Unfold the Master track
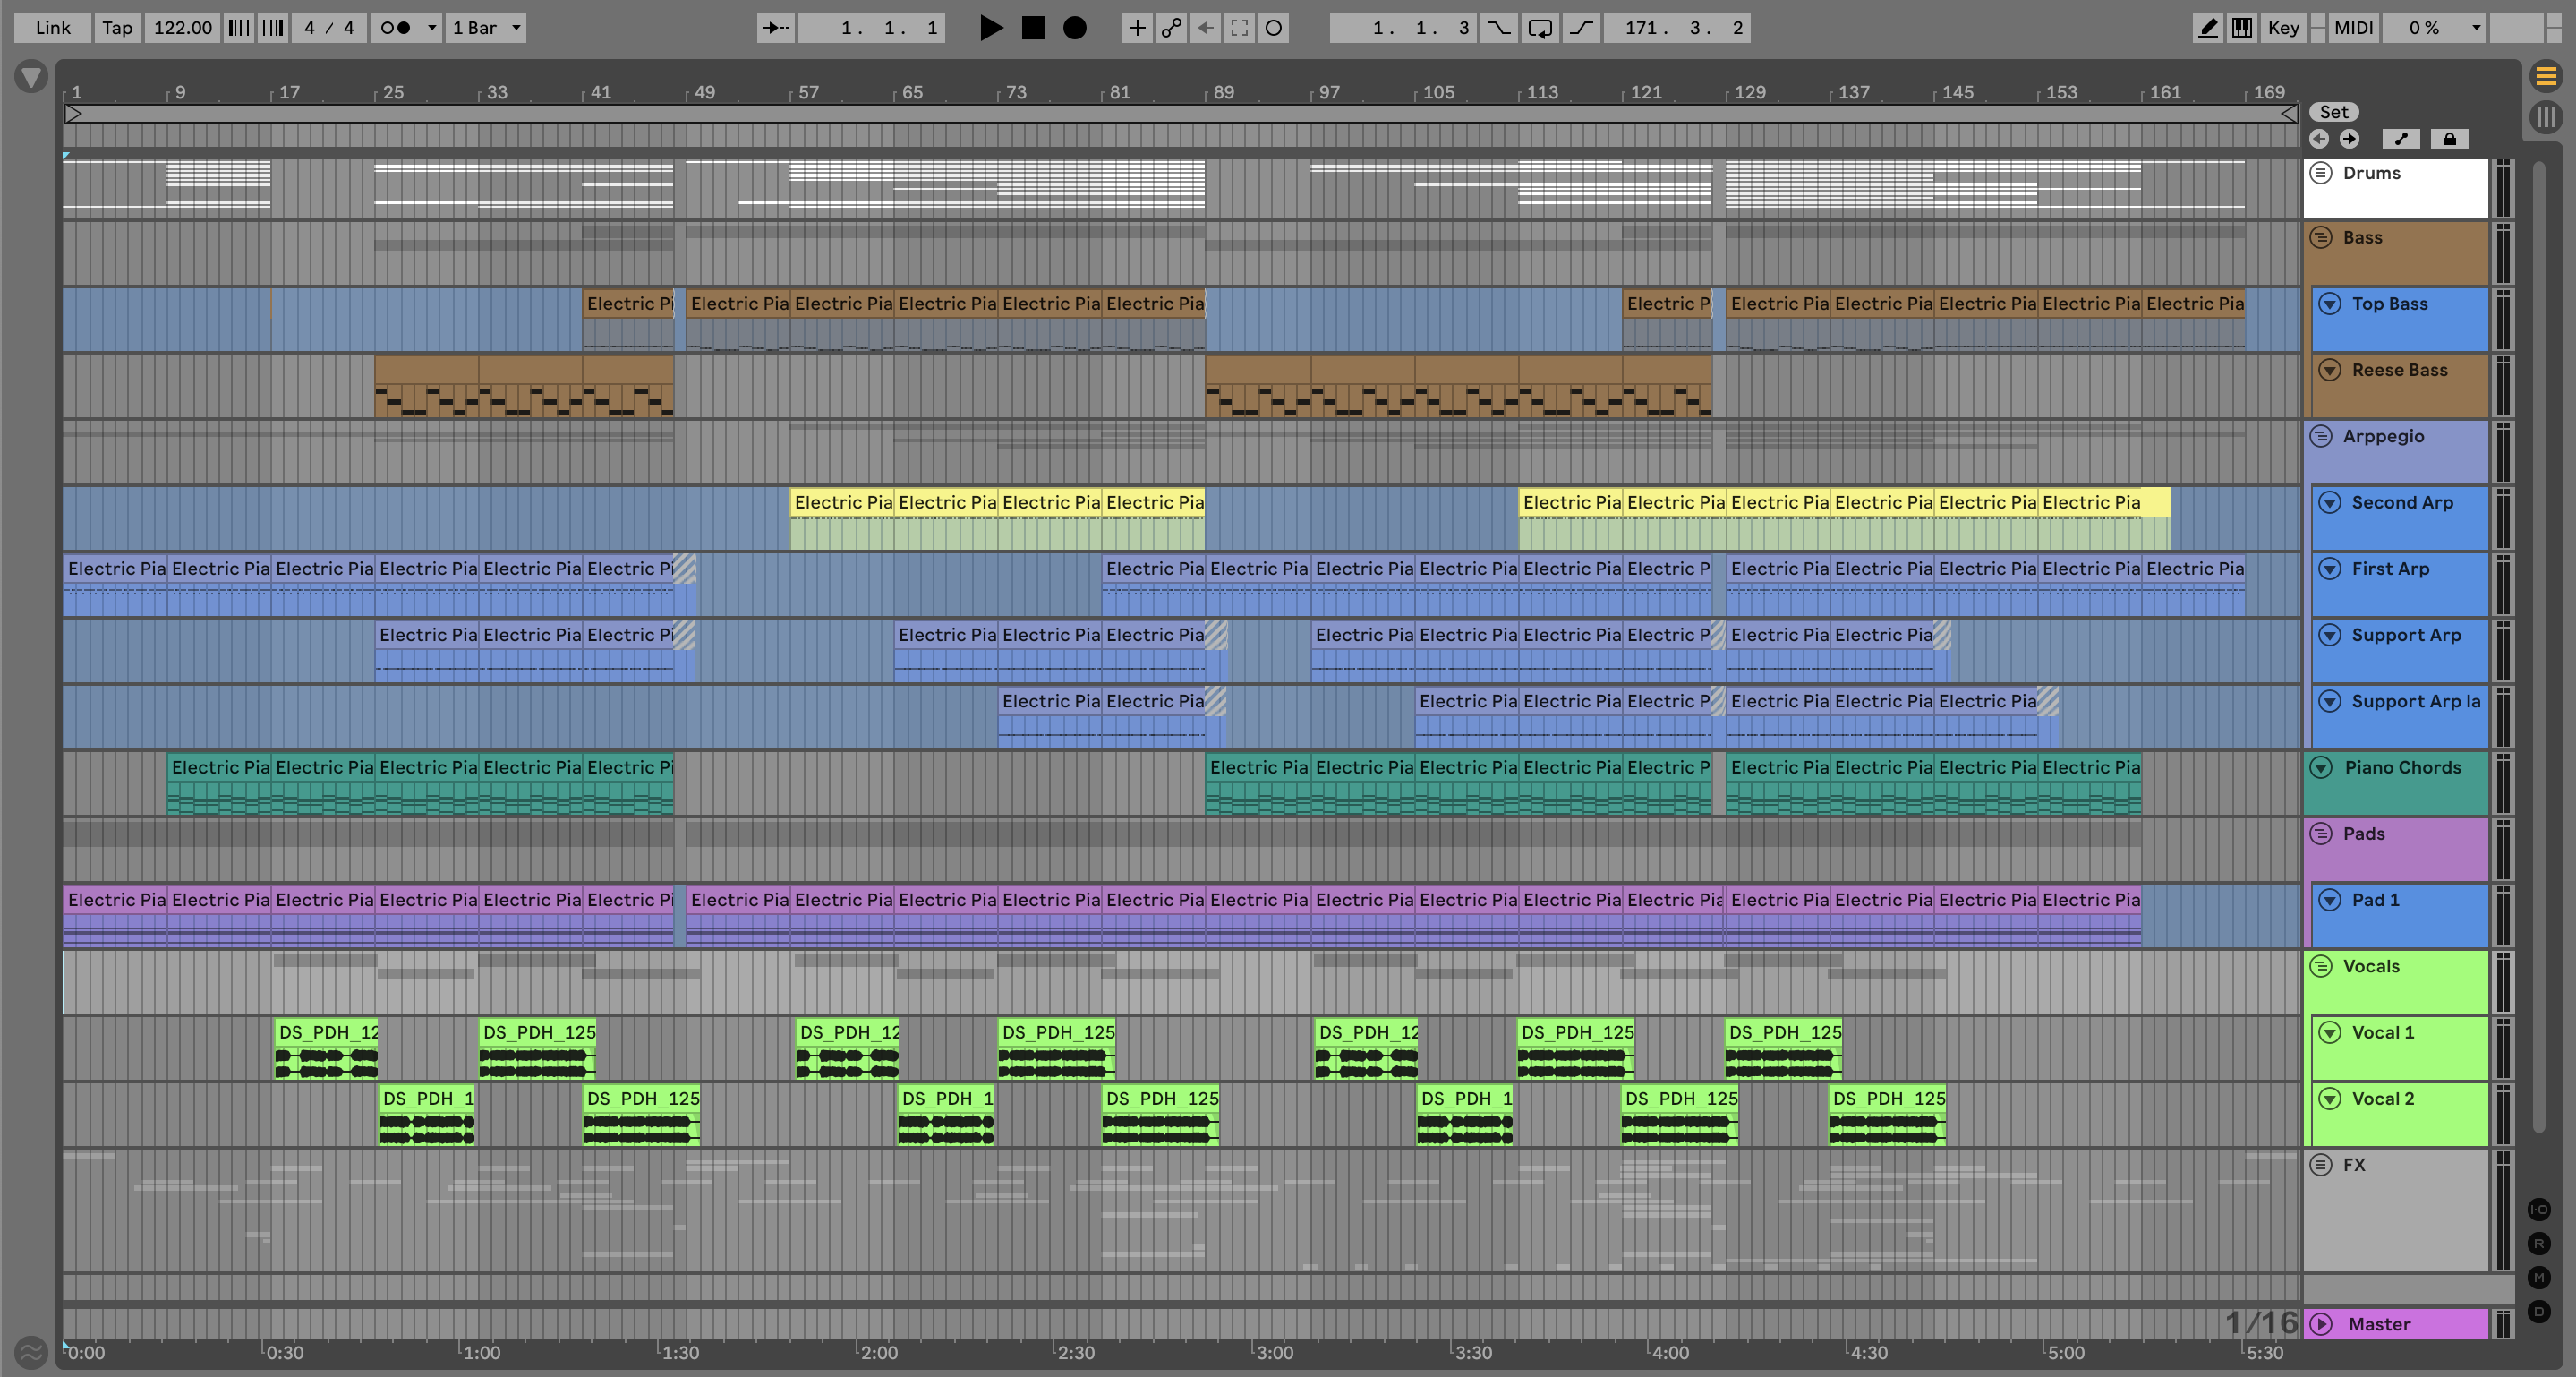 click(x=2321, y=1324)
